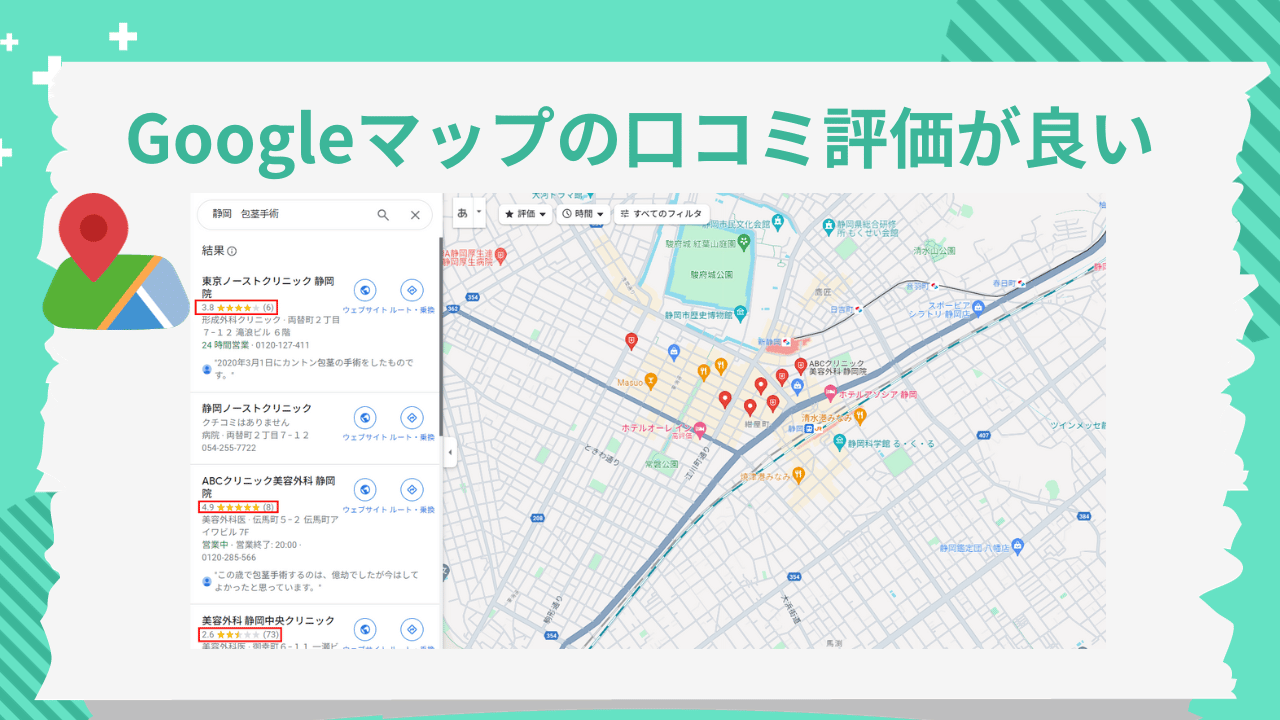
Task: Click the 3.8 star rating text
Action: [237, 307]
